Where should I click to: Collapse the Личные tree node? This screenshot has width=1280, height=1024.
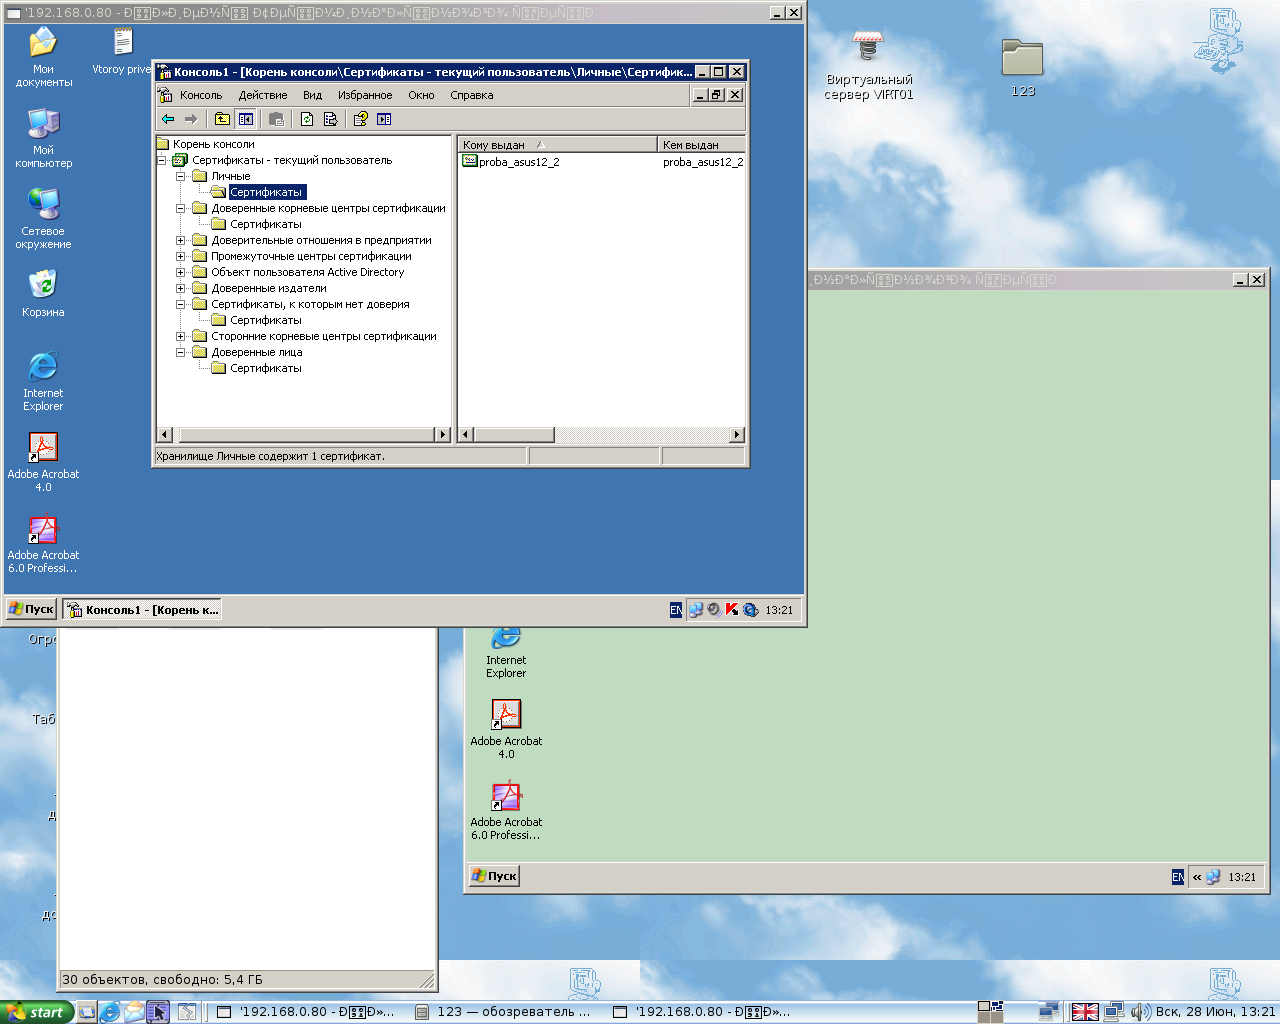(181, 176)
